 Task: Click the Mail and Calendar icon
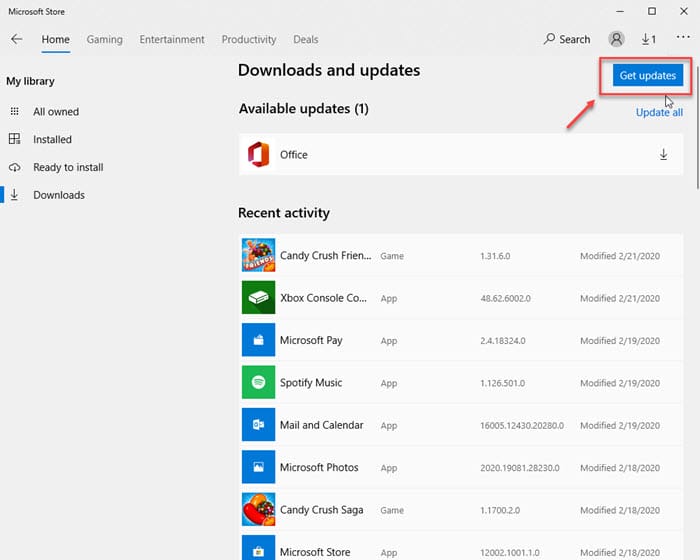click(x=258, y=425)
